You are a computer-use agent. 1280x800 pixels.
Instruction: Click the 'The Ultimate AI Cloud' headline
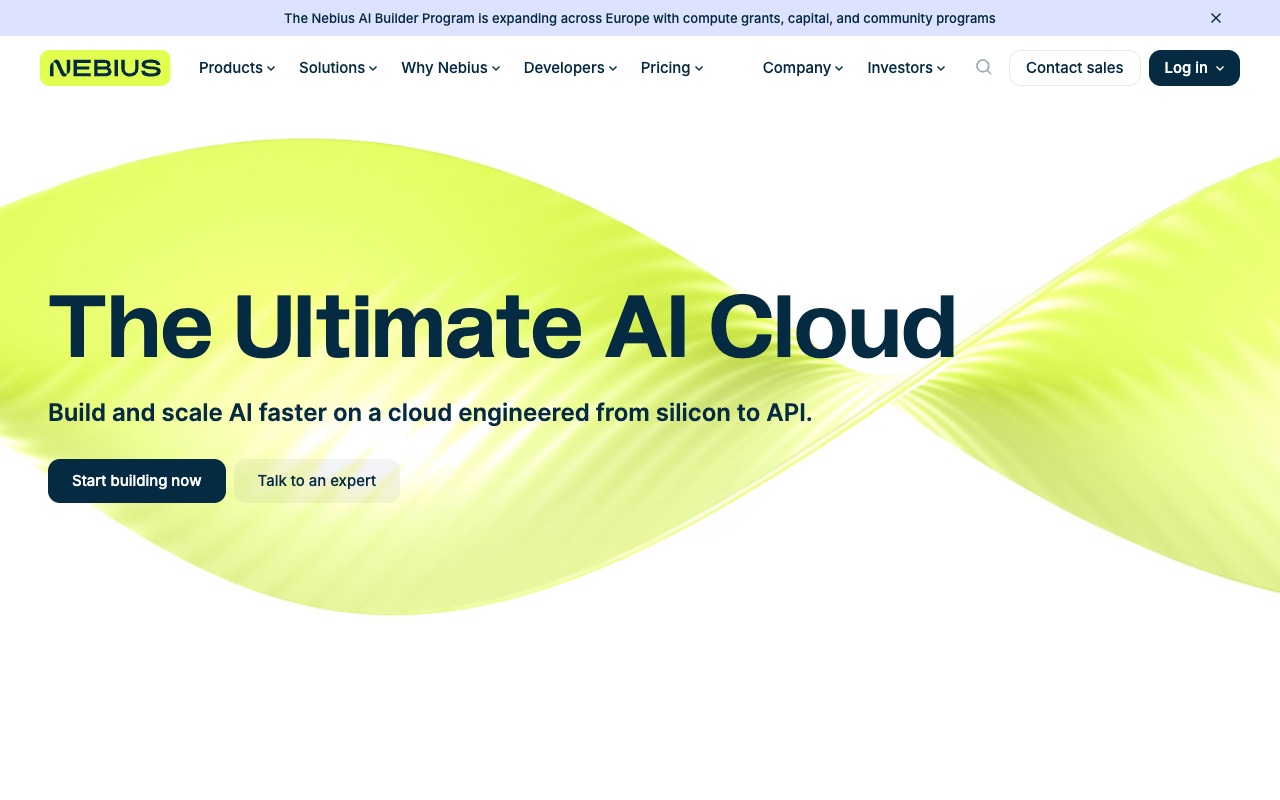[502, 327]
